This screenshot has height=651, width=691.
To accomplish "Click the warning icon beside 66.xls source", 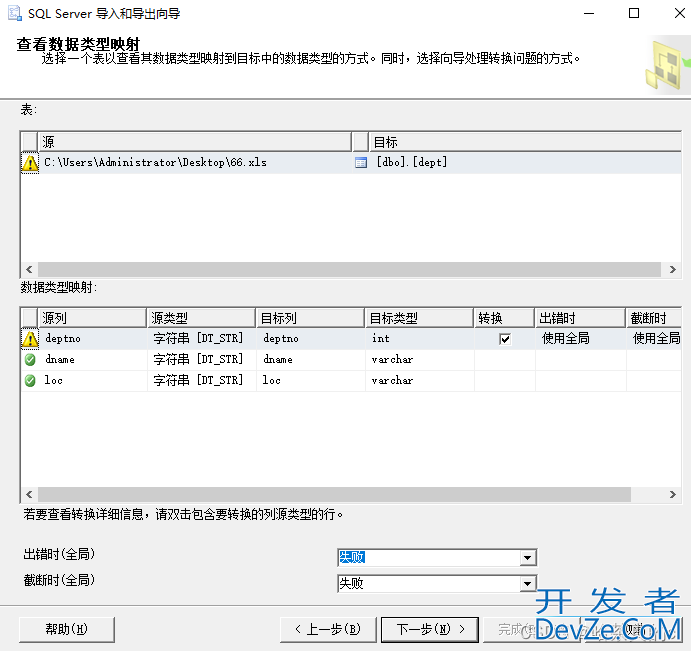I will pos(30,163).
